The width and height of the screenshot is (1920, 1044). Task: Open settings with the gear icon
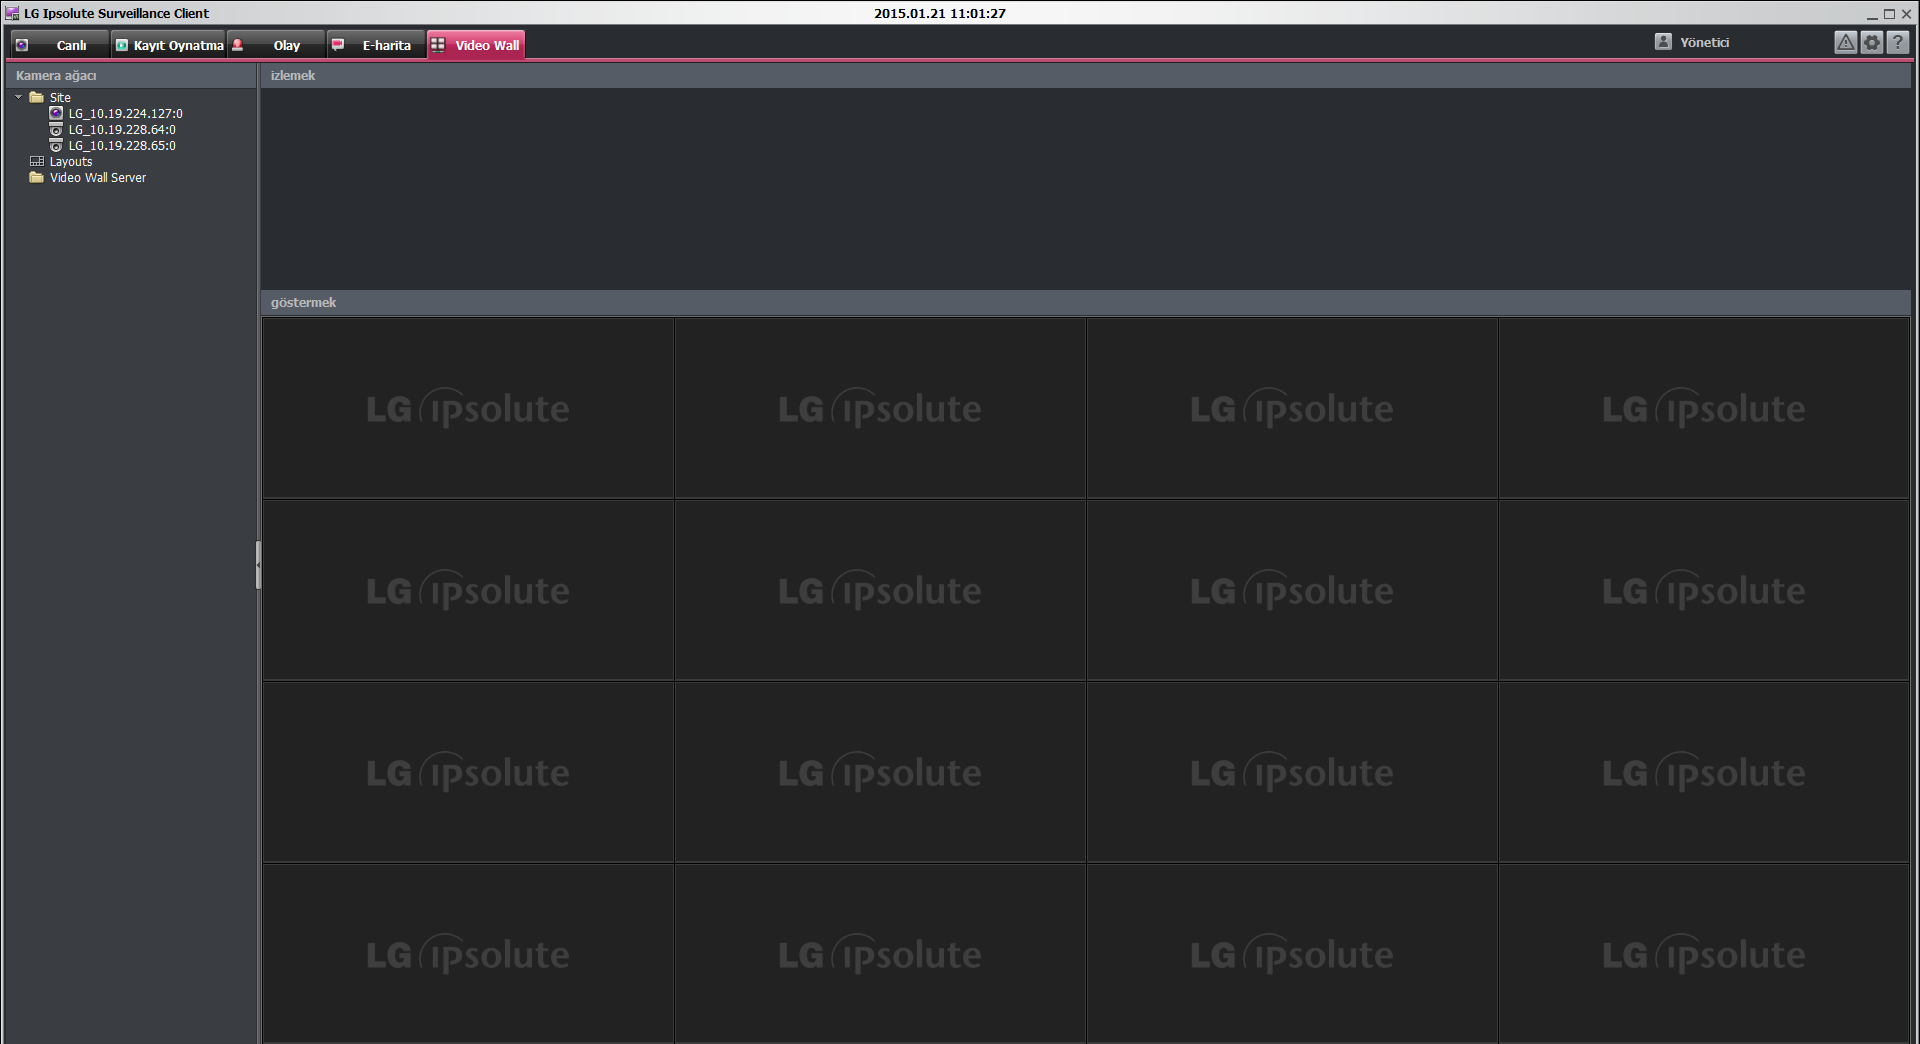click(1872, 42)
